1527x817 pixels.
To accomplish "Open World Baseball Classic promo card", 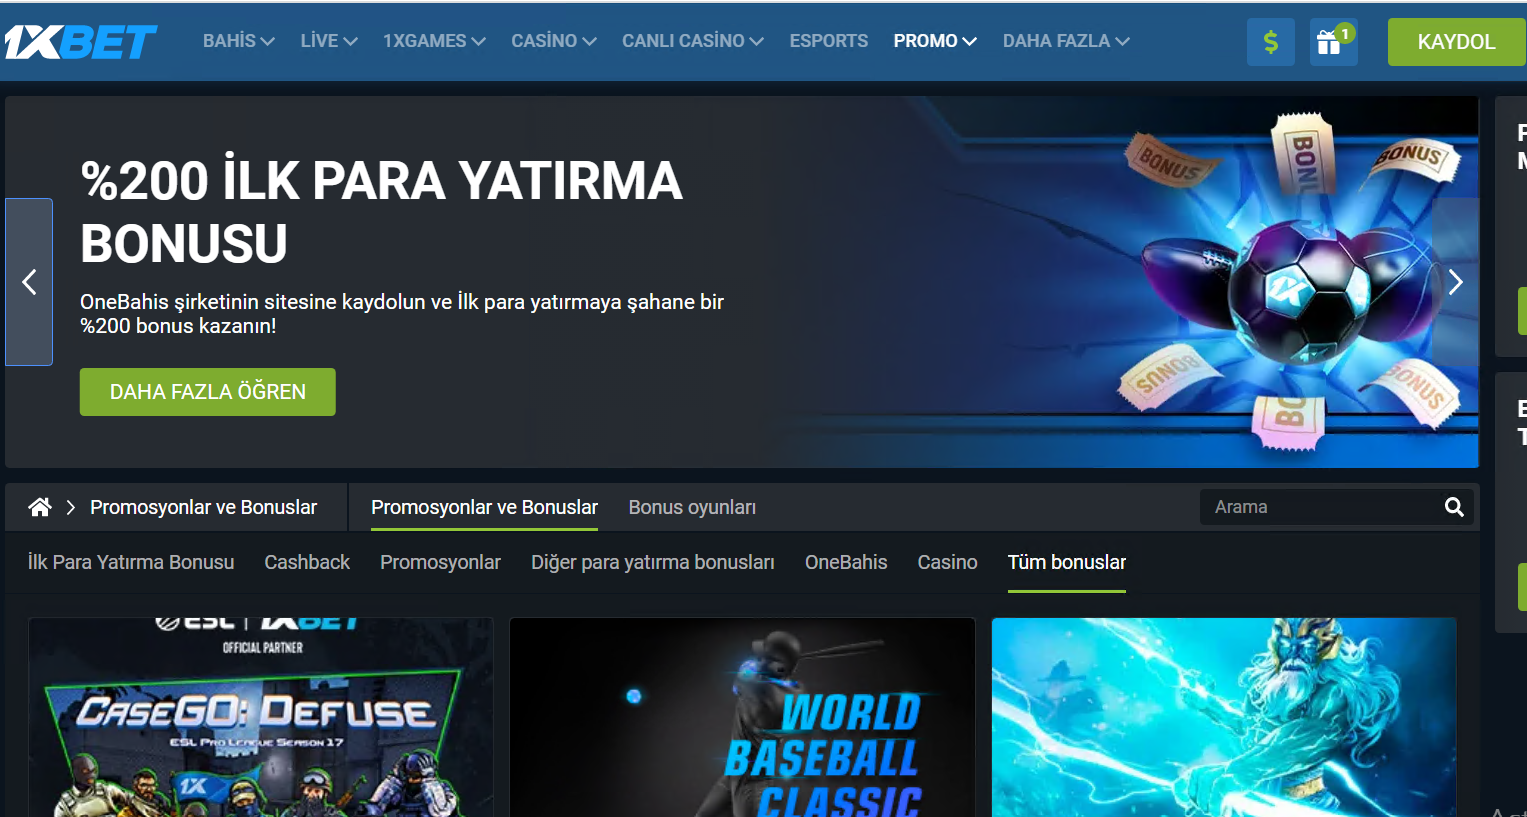I will (742, 717).
